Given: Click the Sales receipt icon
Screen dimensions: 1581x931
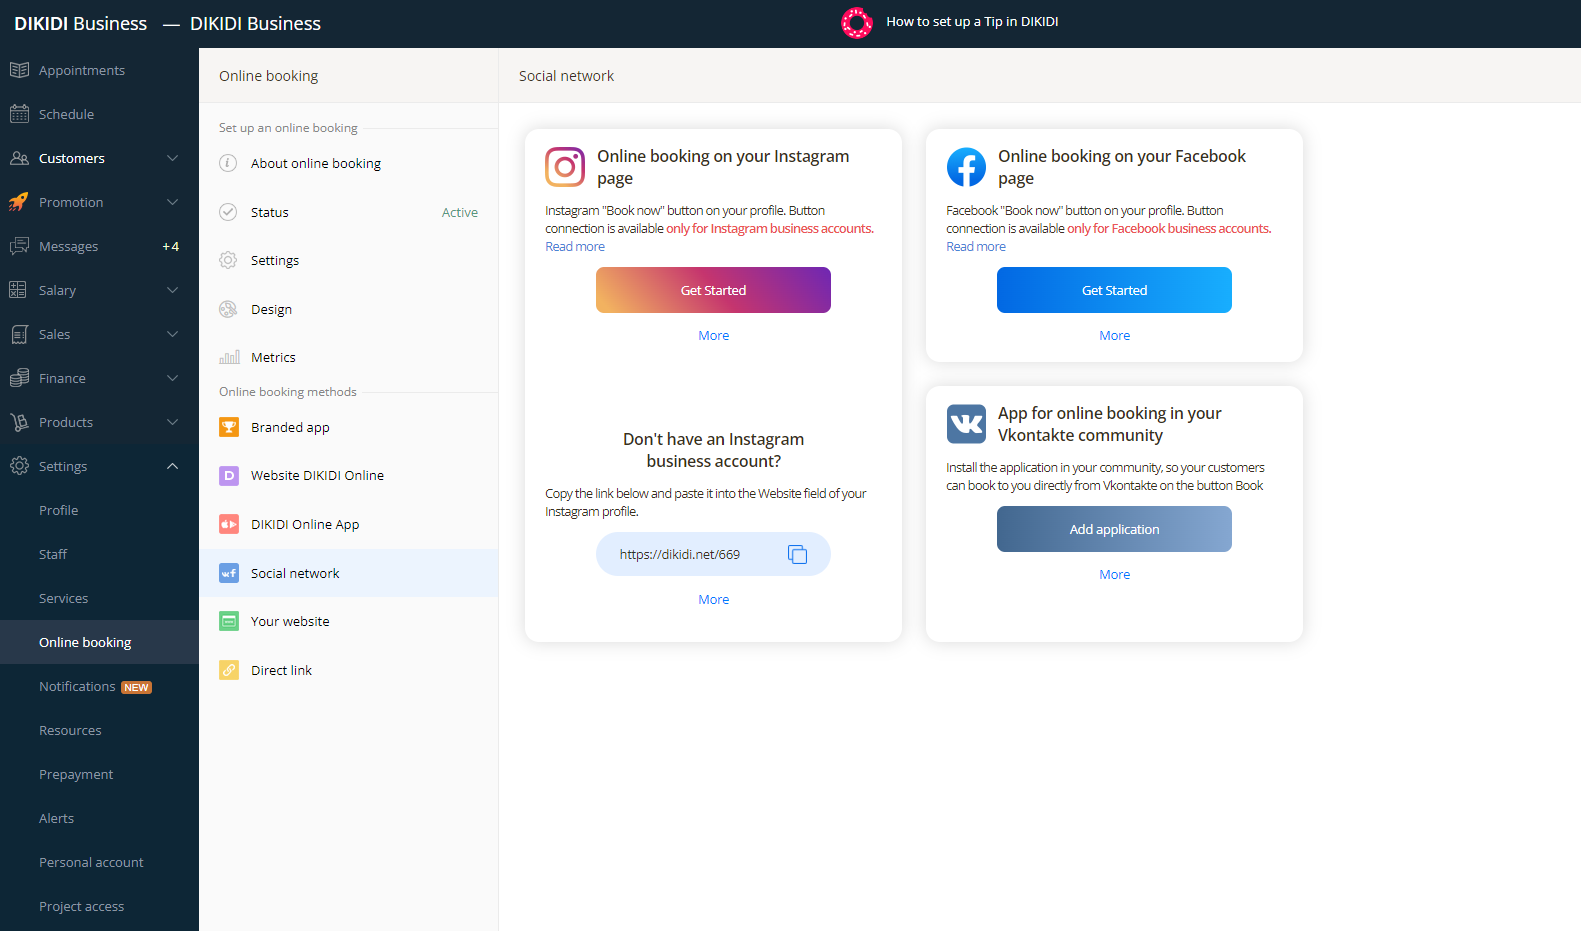Looking at the screenshot, I should pyautogui.click(x=19, y=334).
